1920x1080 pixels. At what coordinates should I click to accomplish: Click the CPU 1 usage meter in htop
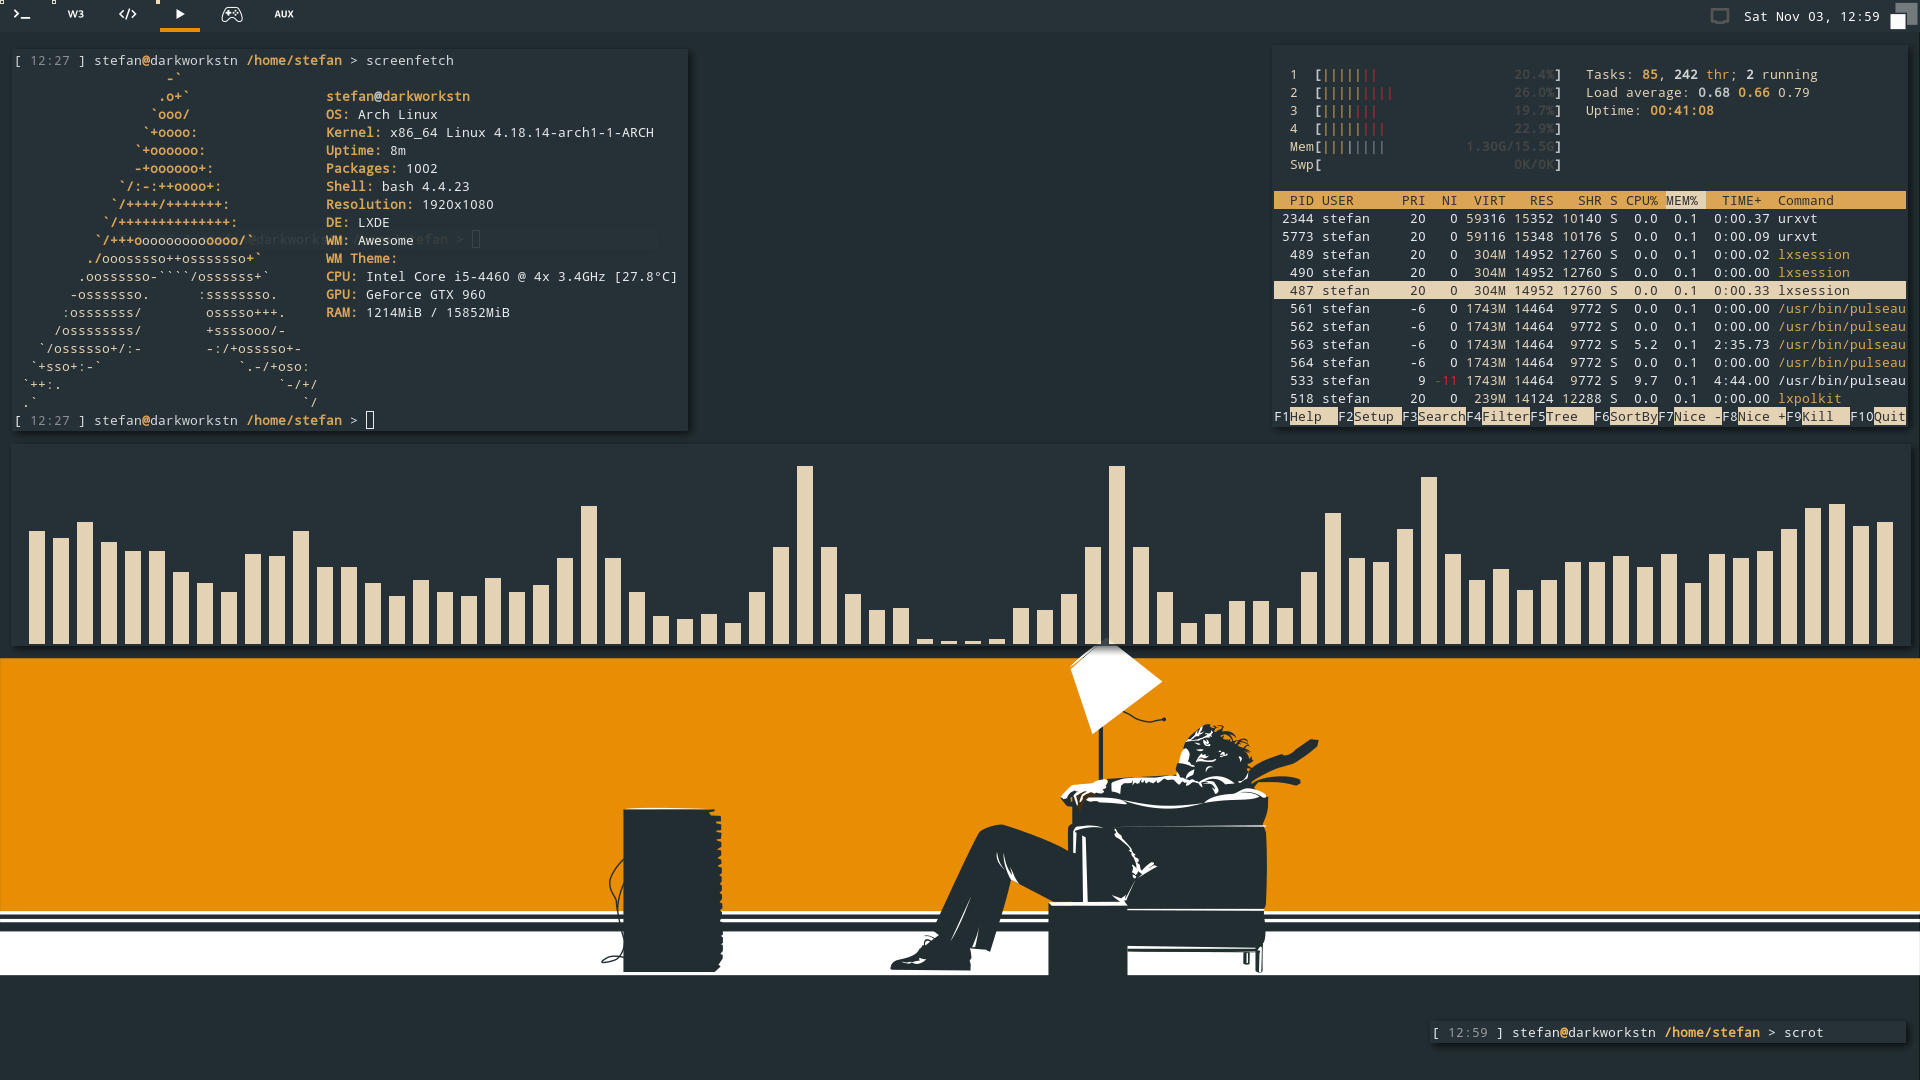click(x=1425, y=75)
